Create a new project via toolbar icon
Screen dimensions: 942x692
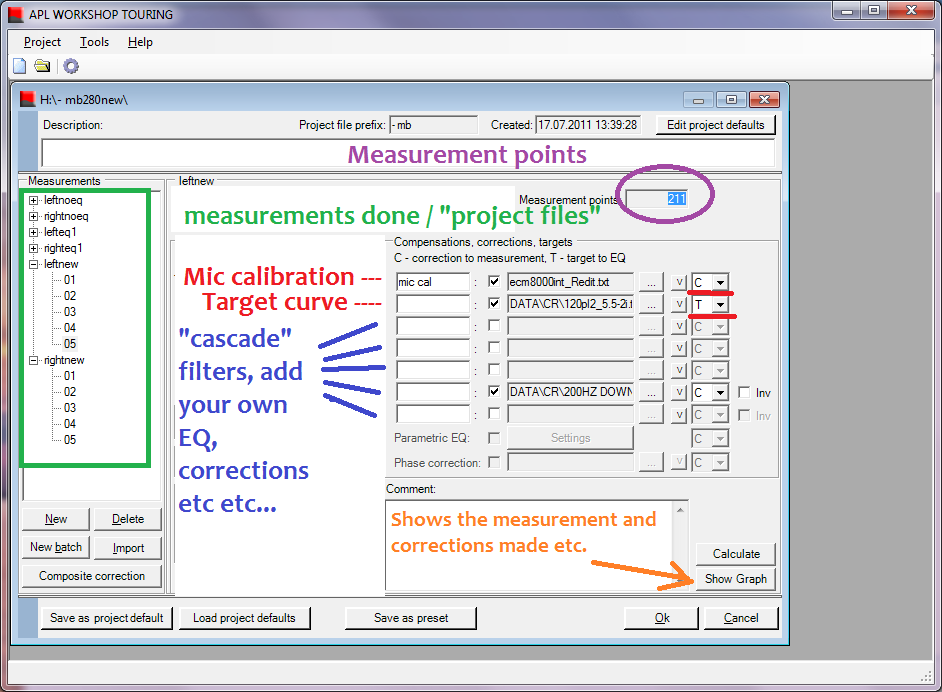coord(20,66)
